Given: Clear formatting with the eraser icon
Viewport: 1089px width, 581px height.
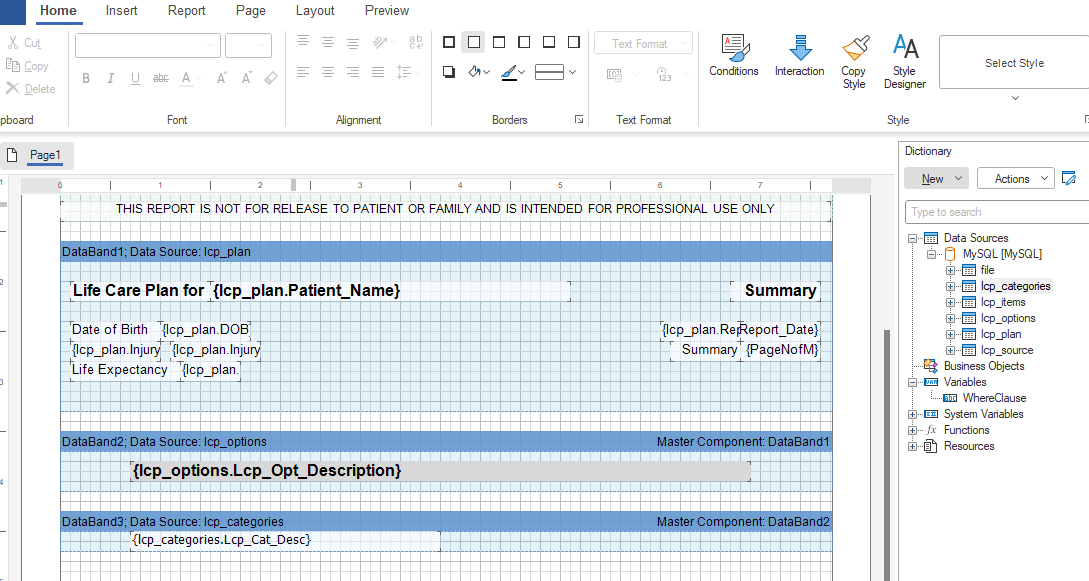Looking at the screenshot, I should [271, 78].
